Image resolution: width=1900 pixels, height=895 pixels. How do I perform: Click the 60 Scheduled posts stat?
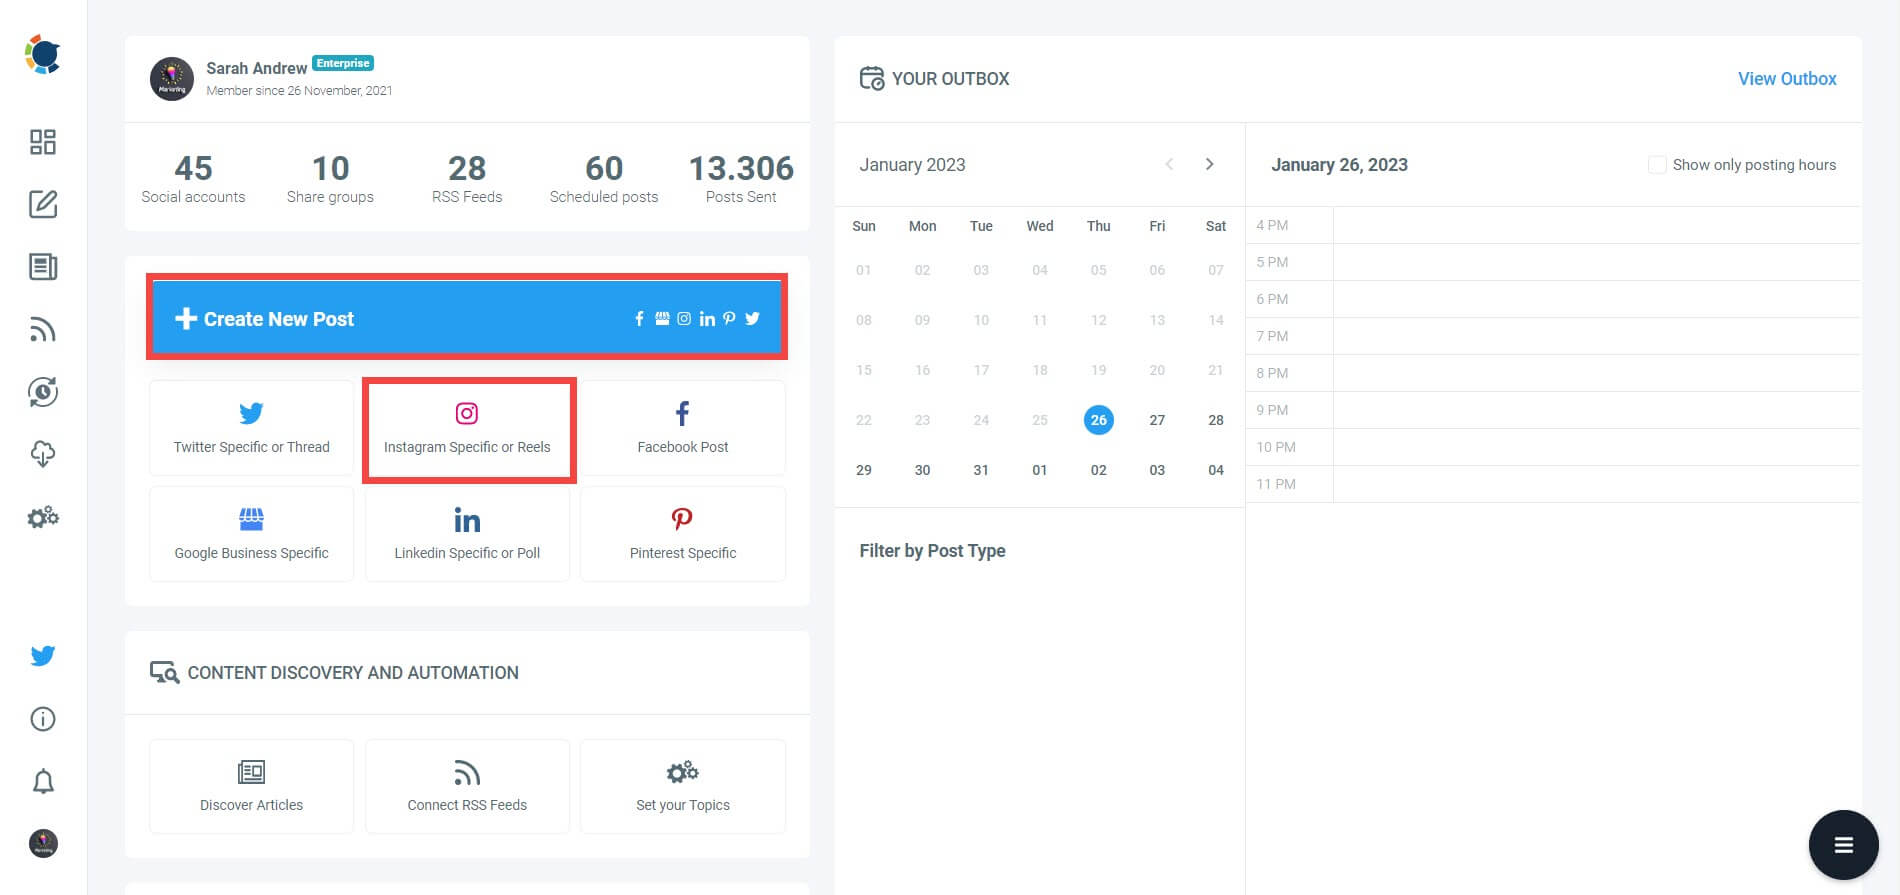(604, 178)
